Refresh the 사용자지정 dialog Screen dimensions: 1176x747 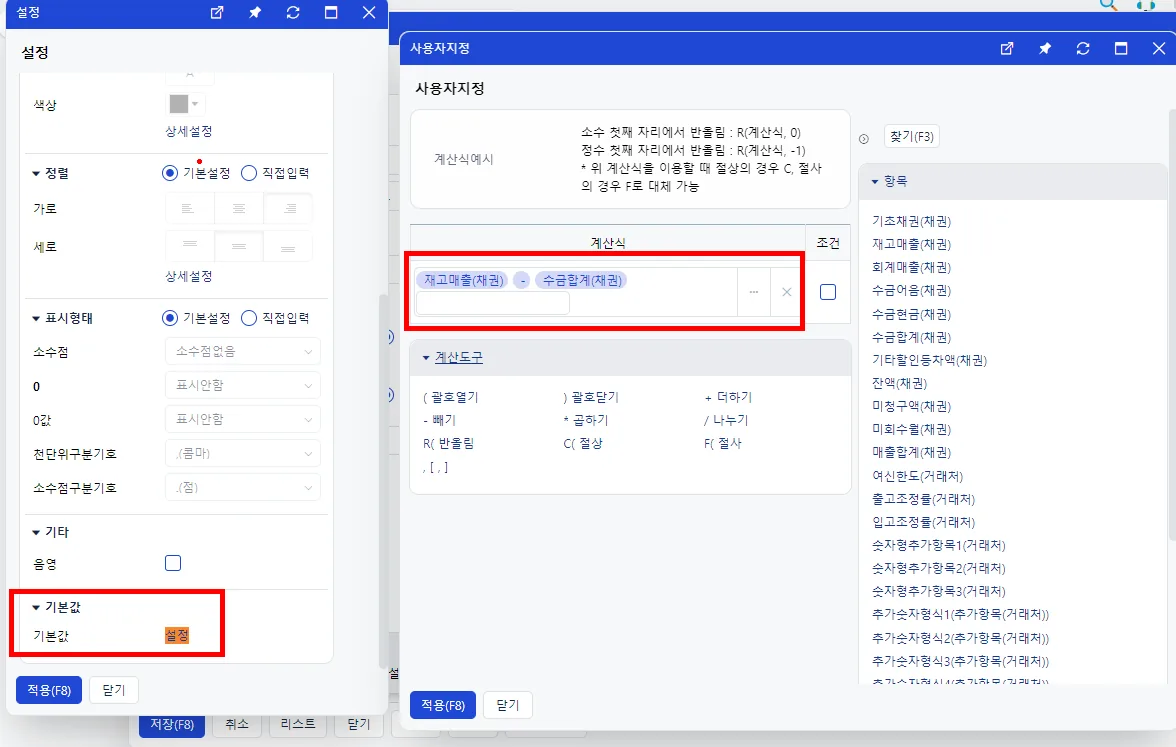click(1083, 49)
